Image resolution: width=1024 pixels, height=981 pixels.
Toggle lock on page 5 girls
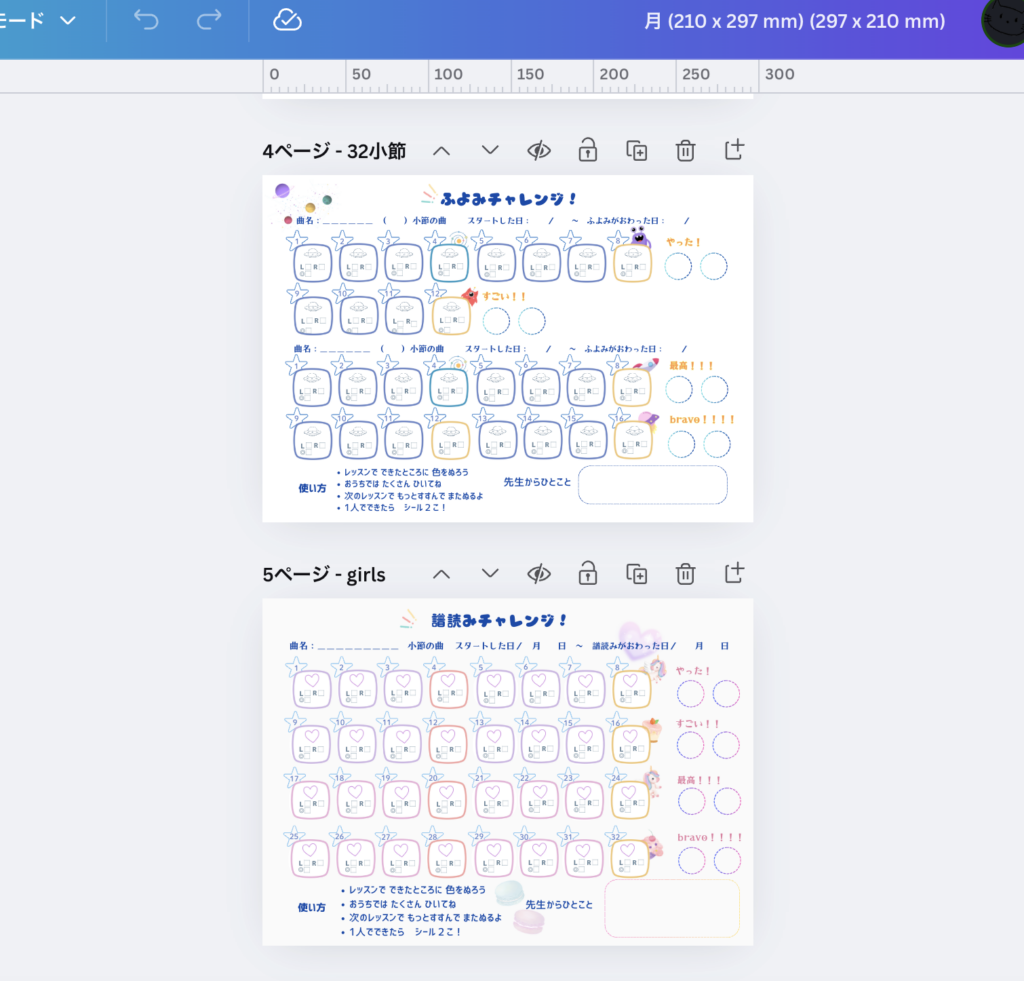coord(587,573)
